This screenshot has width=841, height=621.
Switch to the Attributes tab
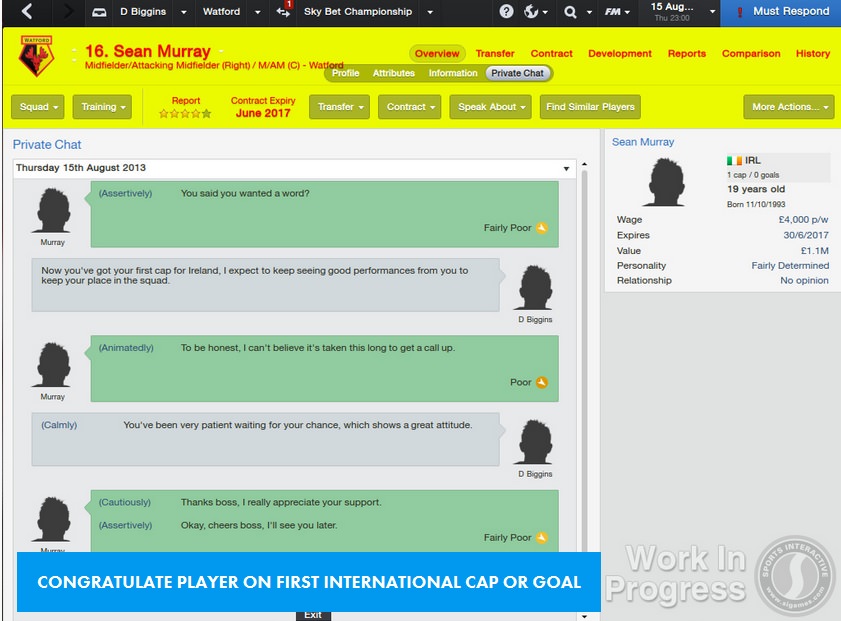(x=394, y=73)
